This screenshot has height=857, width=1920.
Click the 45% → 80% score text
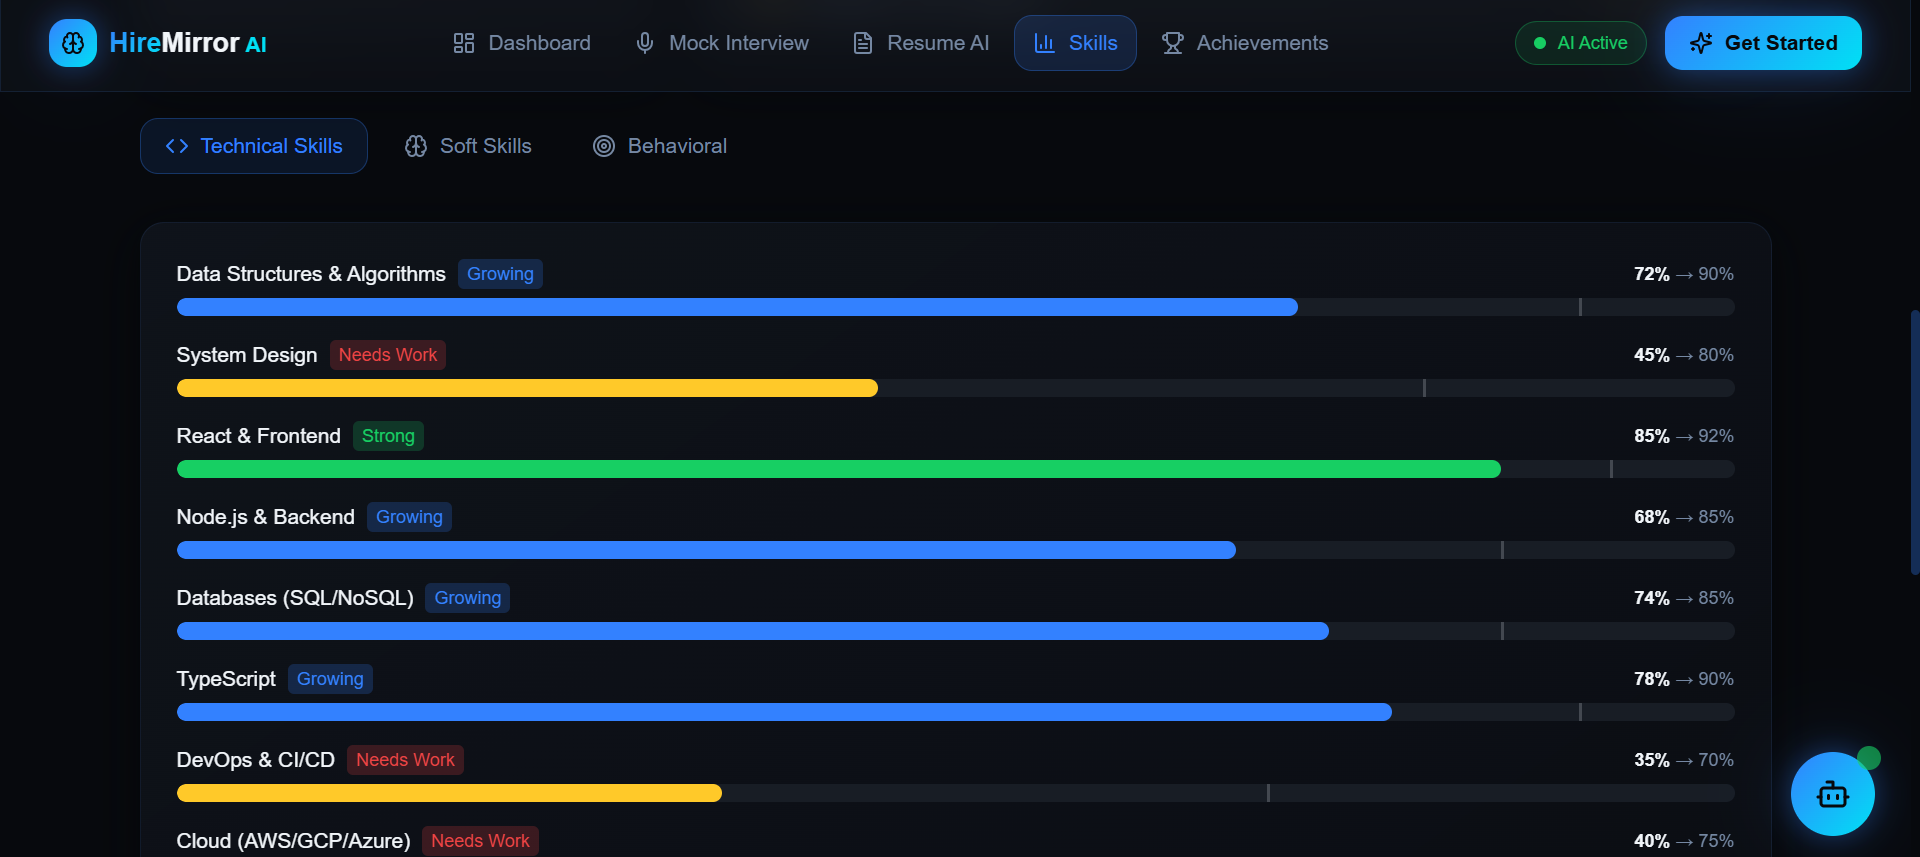[x=1684, y=355]
